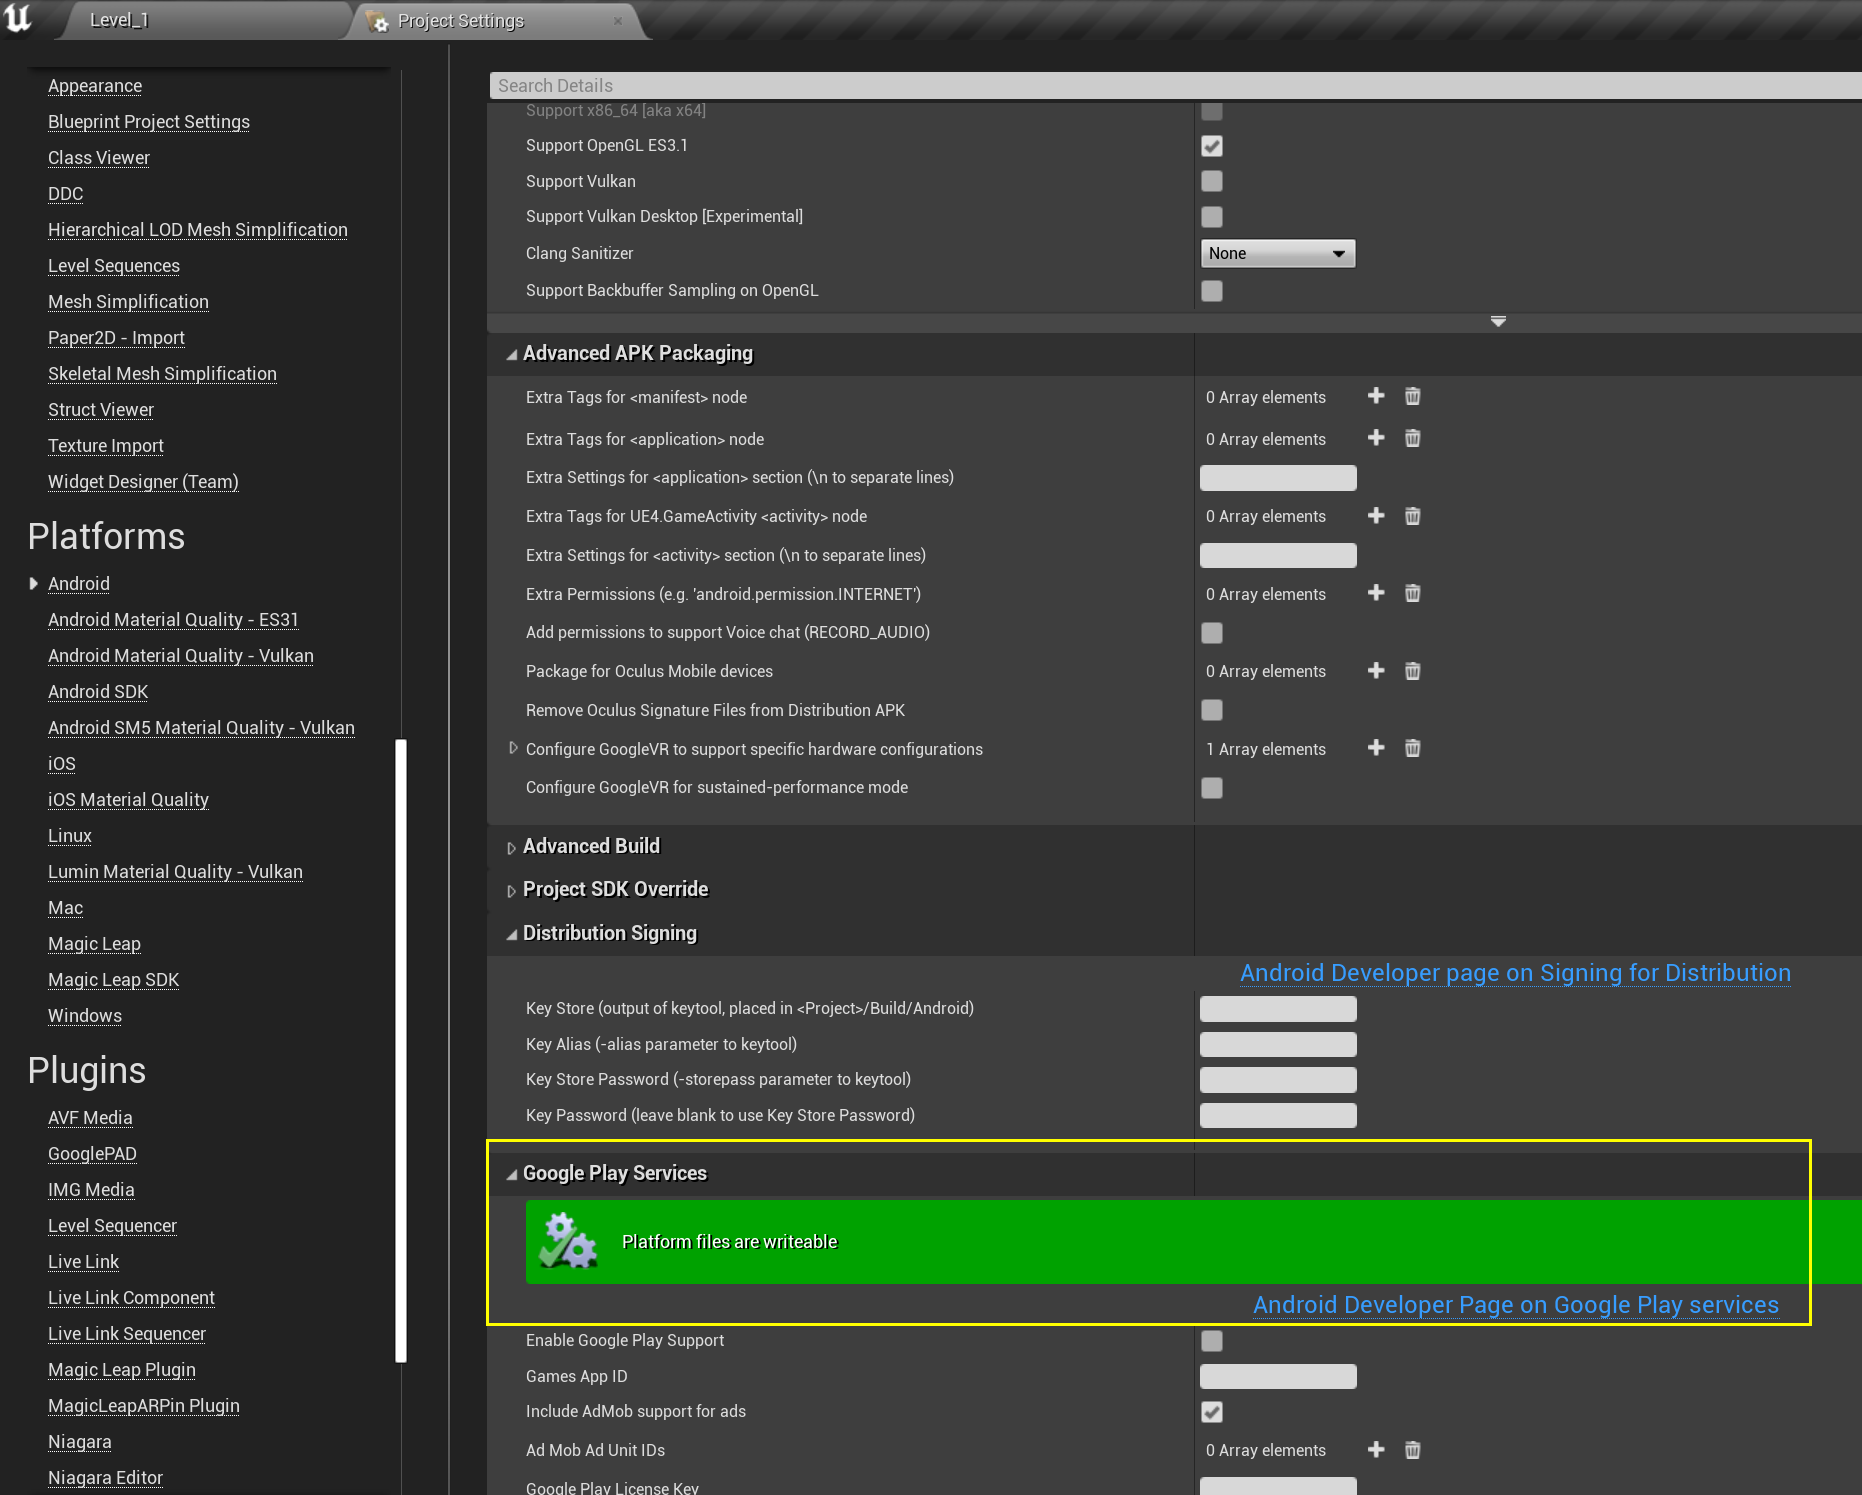This screenshot has height=1495, width=1862.
Task: Open Hierarchical LOD Mesh Simplification settings
Action: (198, 230)
